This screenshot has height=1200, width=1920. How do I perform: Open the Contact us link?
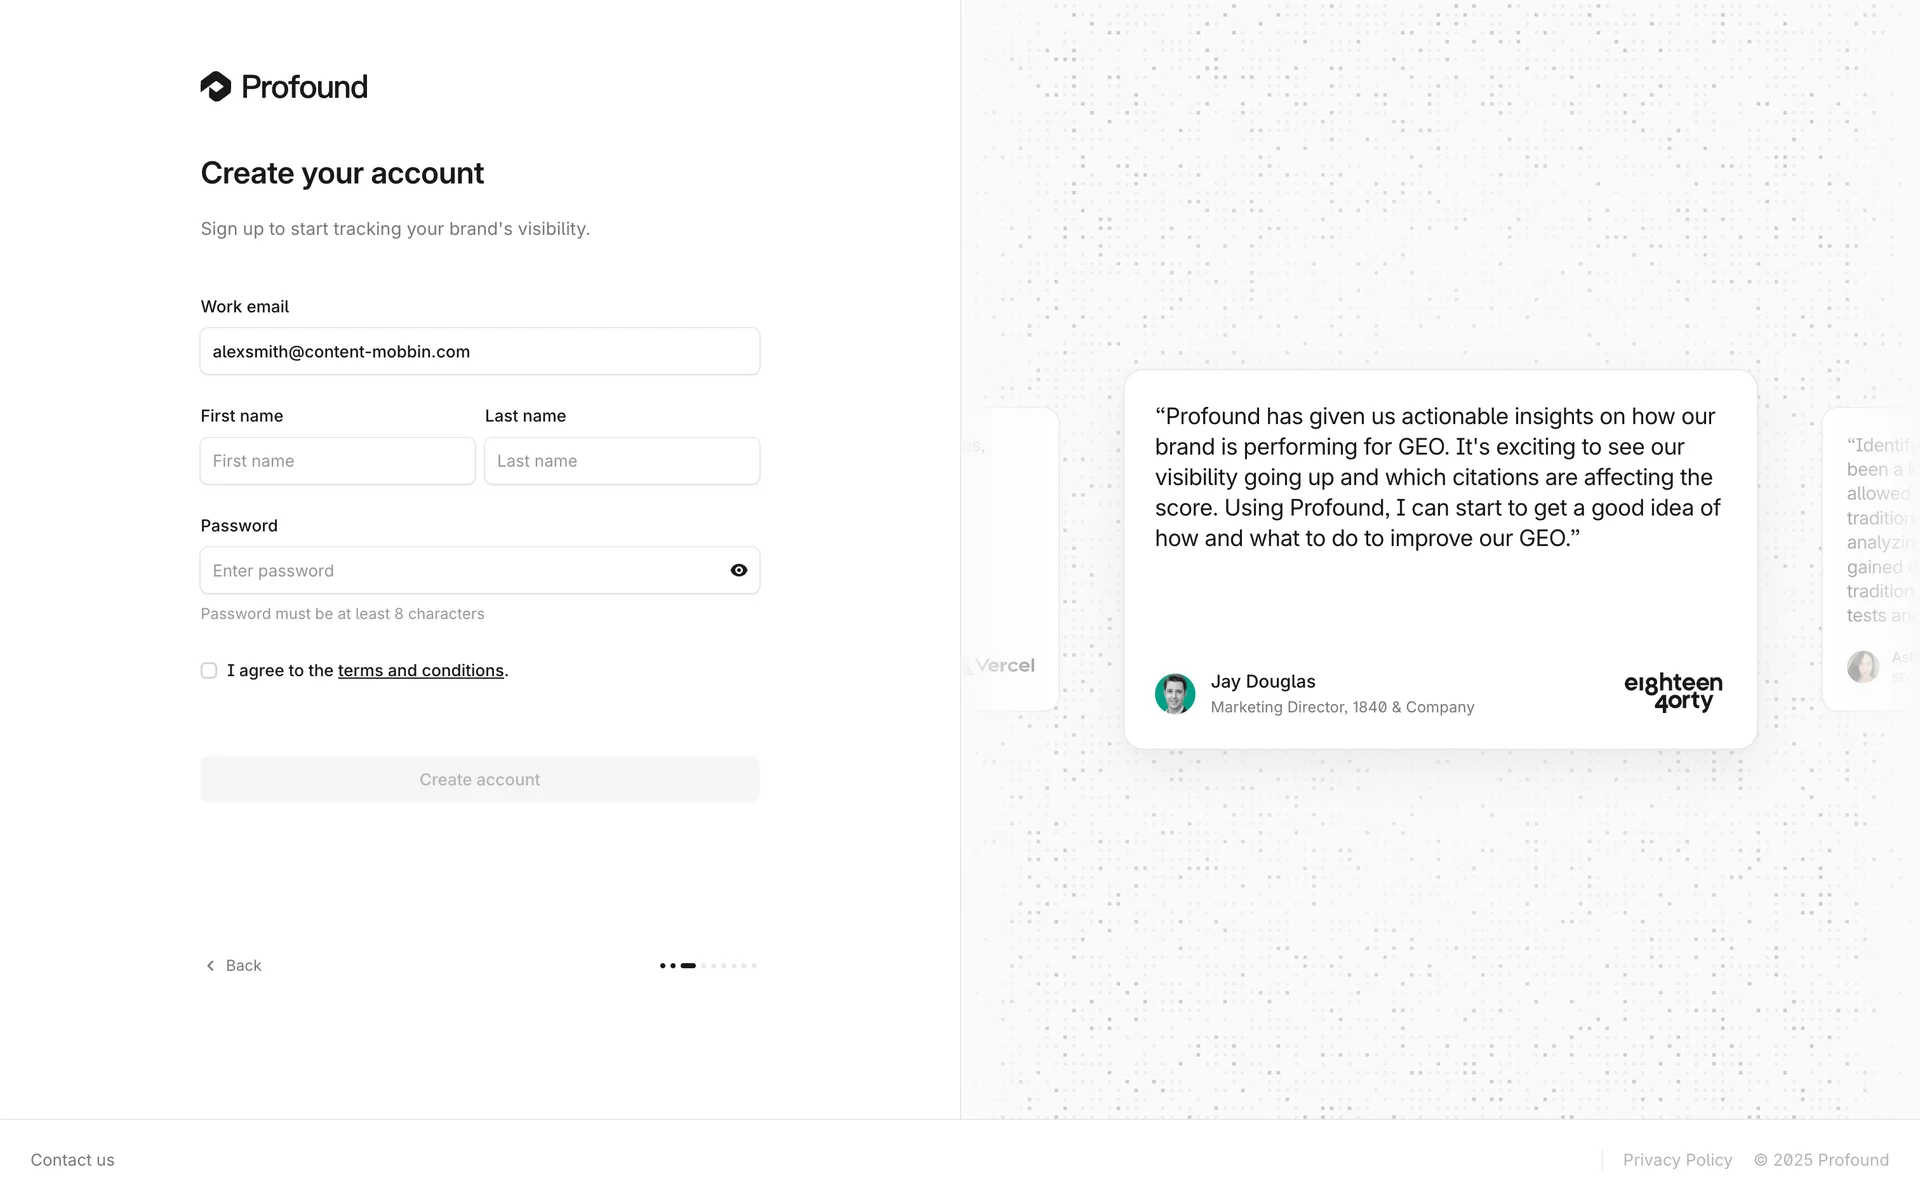point(72,1160)
